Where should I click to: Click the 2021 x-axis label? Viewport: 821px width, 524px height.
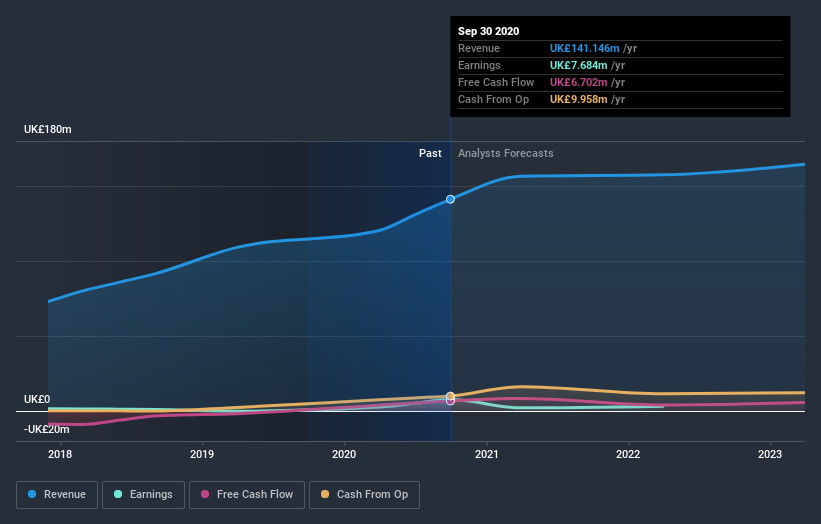pyautogui.click(x=487, y=454)
